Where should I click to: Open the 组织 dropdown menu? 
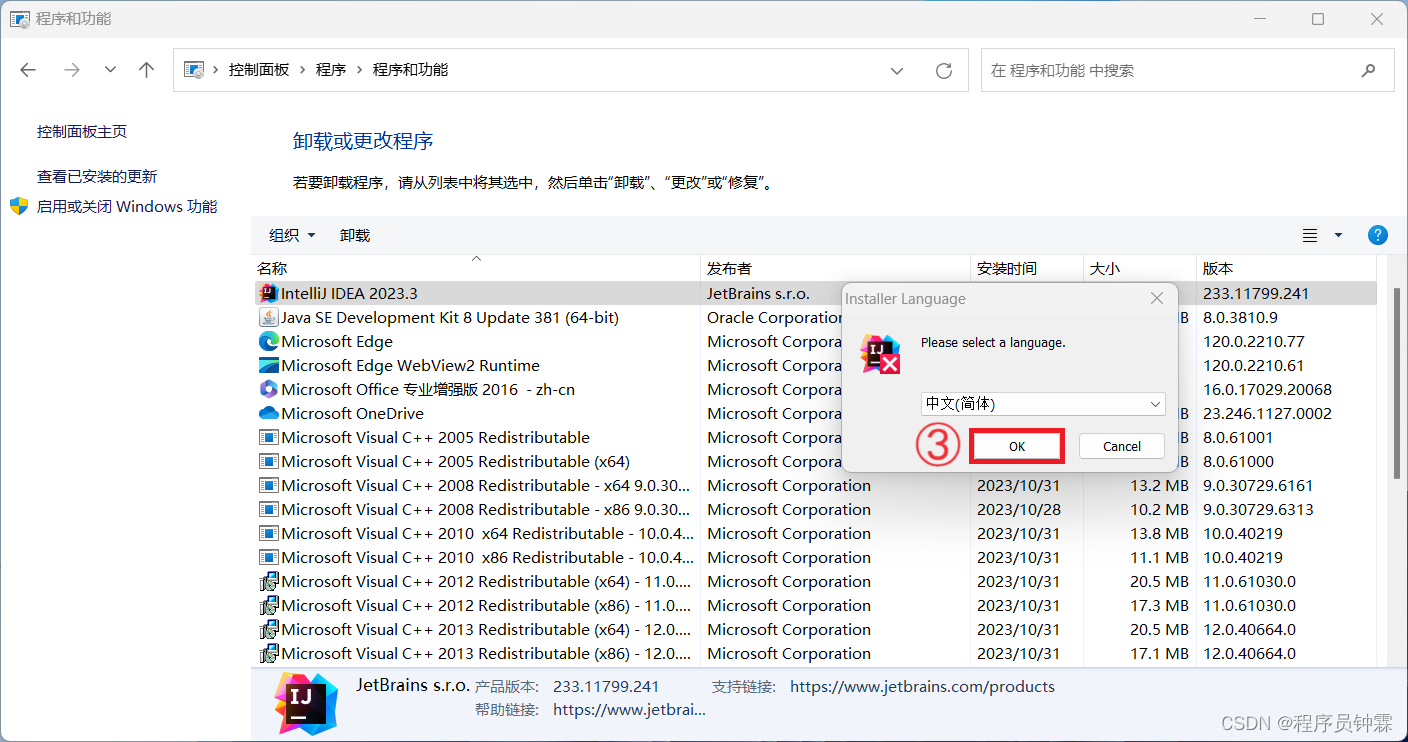(292, 235)
